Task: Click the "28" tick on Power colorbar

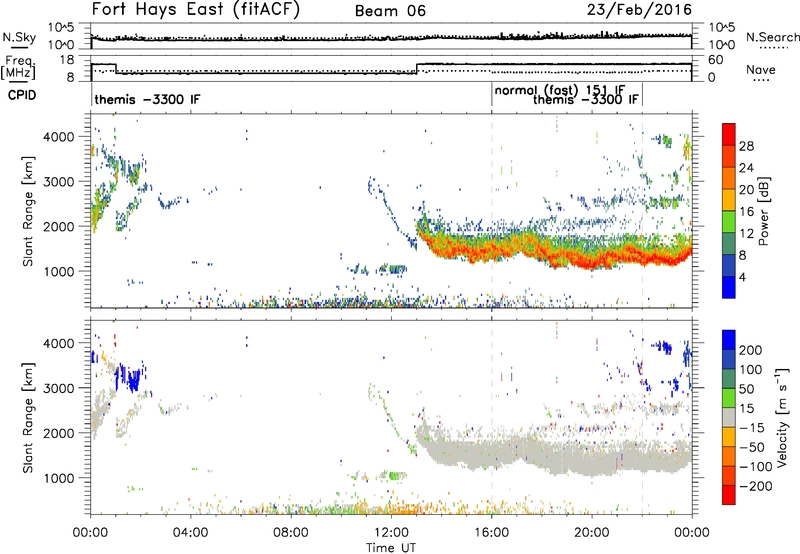Action: point(746,146)
